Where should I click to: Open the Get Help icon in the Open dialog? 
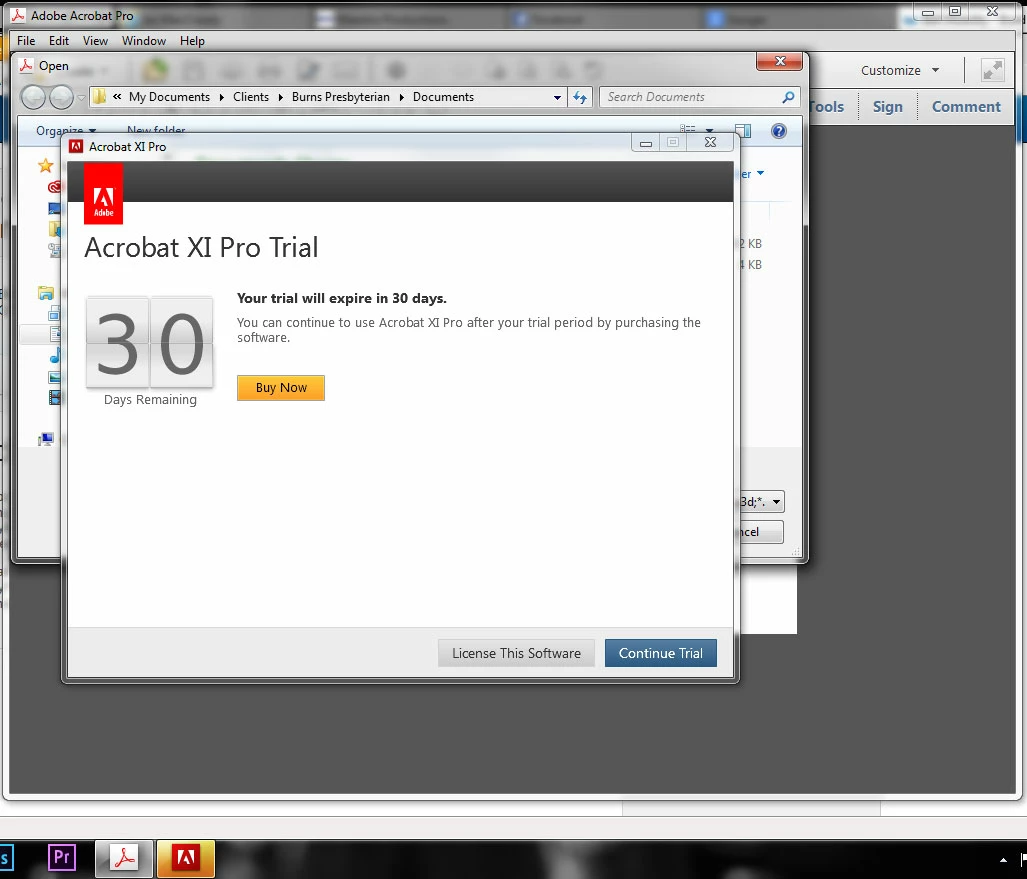(779, 131)
